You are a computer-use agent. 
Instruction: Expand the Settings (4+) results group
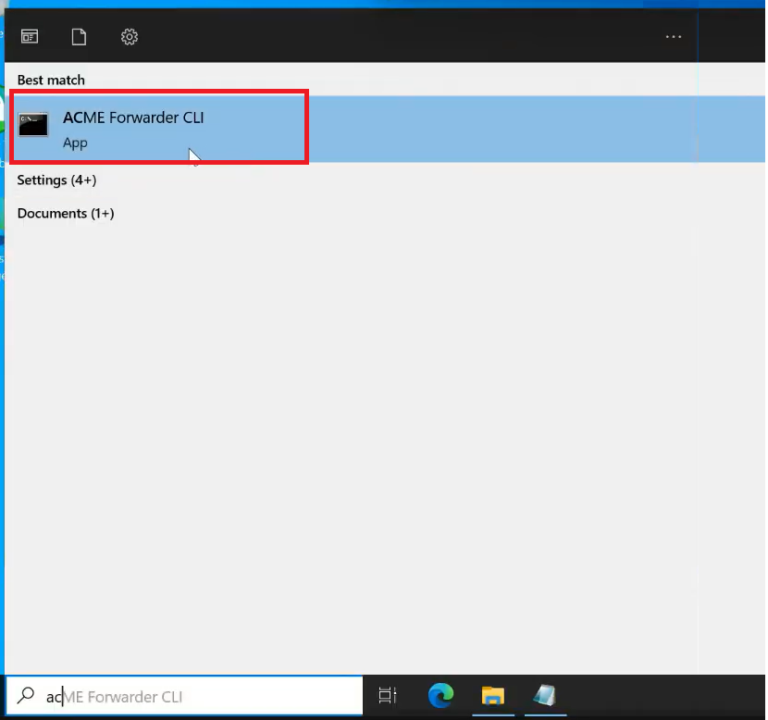coord(57,180)
